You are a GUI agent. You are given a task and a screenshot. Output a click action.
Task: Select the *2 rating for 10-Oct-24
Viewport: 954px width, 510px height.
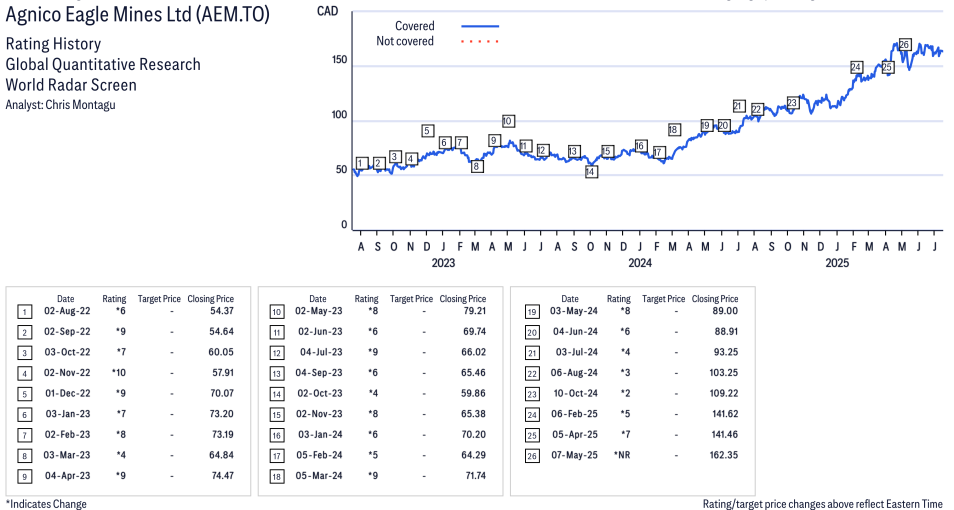click(625, 393)
